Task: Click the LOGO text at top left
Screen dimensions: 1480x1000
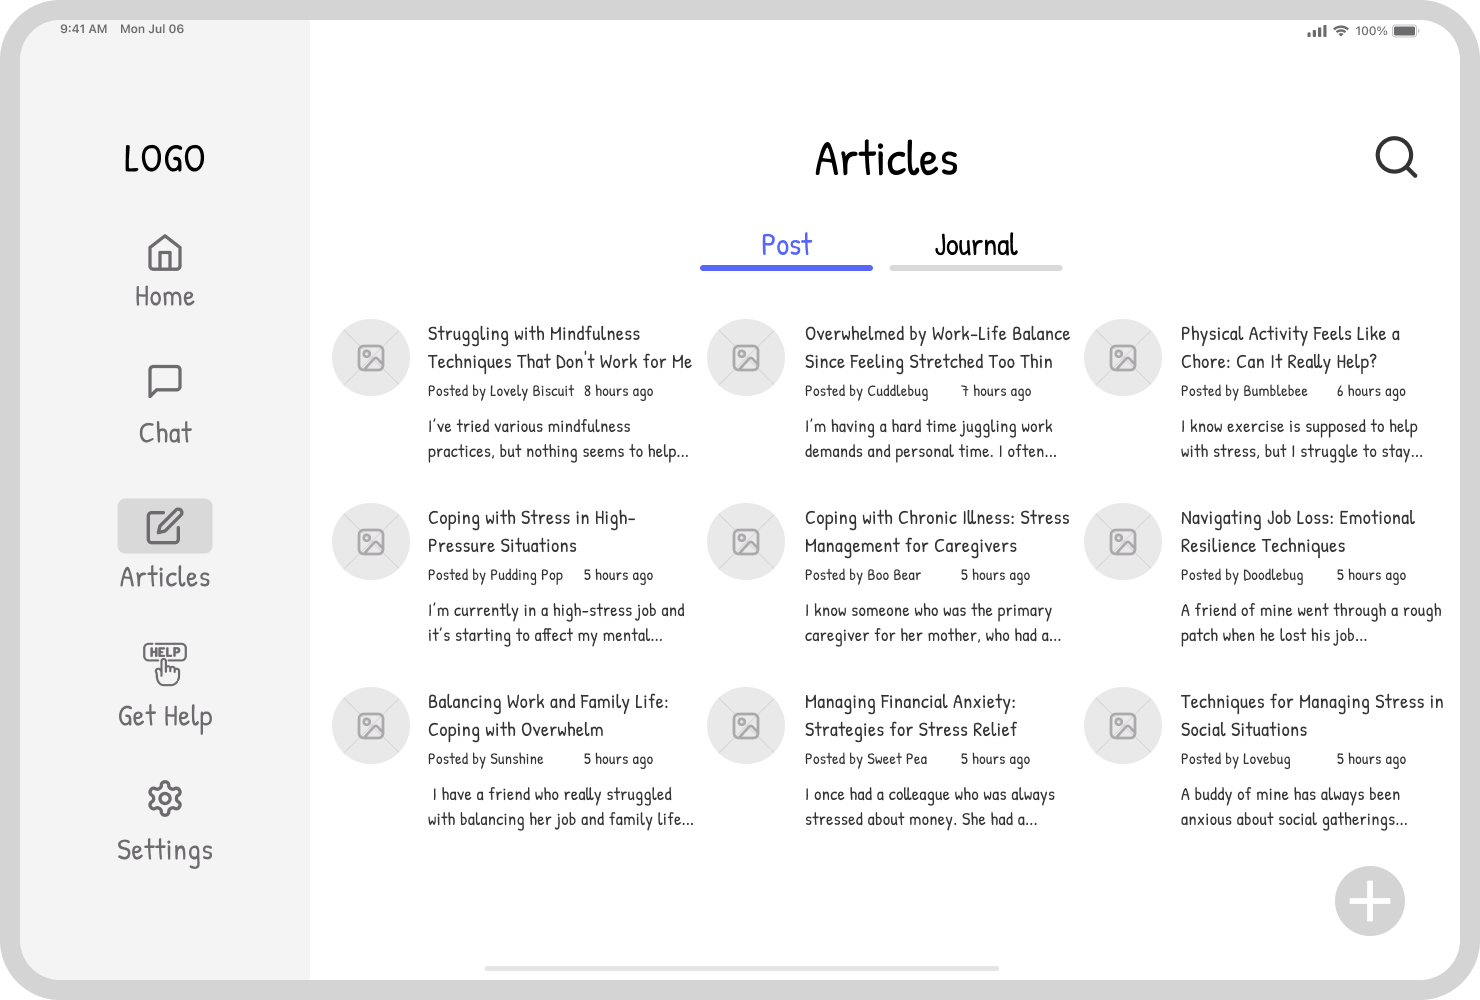Action: (x=164, y=157)
